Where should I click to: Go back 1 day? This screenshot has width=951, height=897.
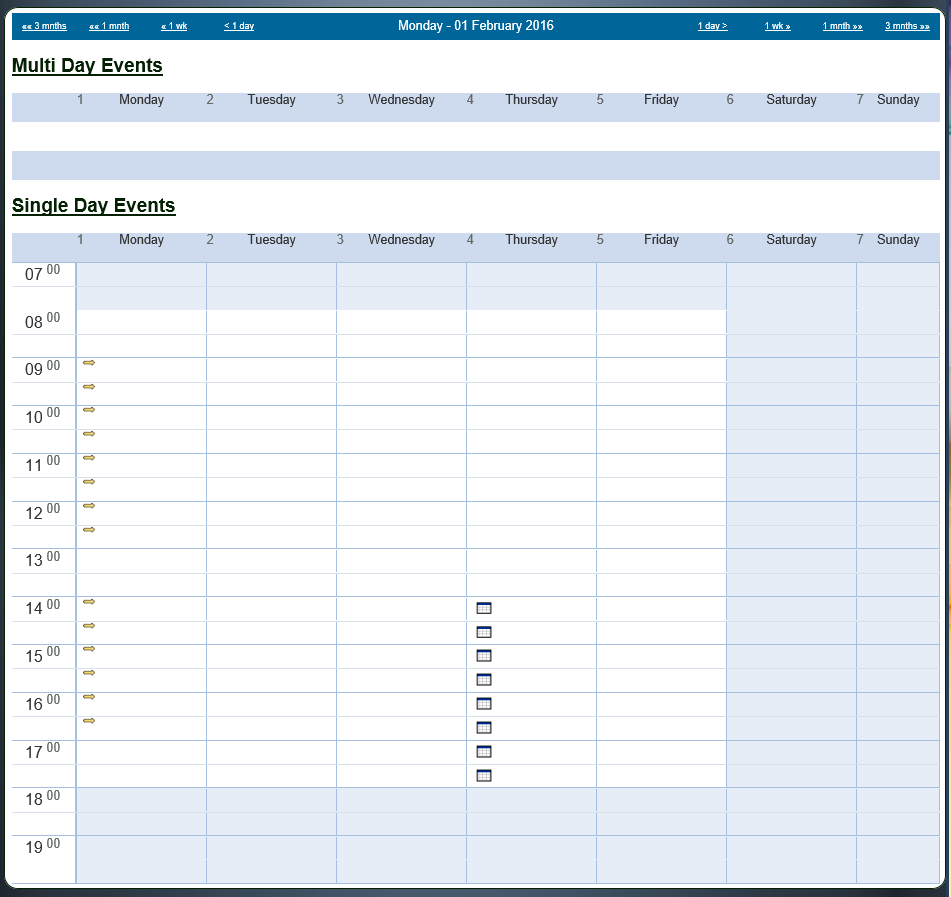(x=239, y=26)
